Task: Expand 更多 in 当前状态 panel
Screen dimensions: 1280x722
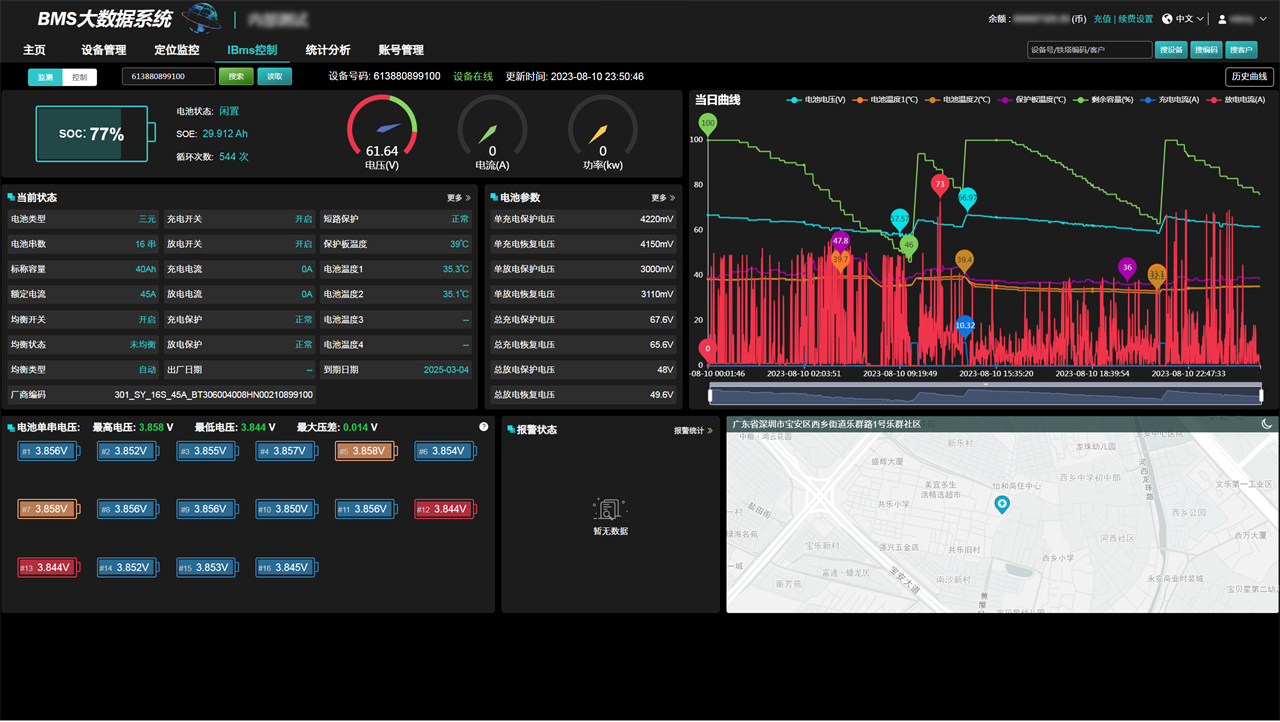Action: click(x=459, y=198)
